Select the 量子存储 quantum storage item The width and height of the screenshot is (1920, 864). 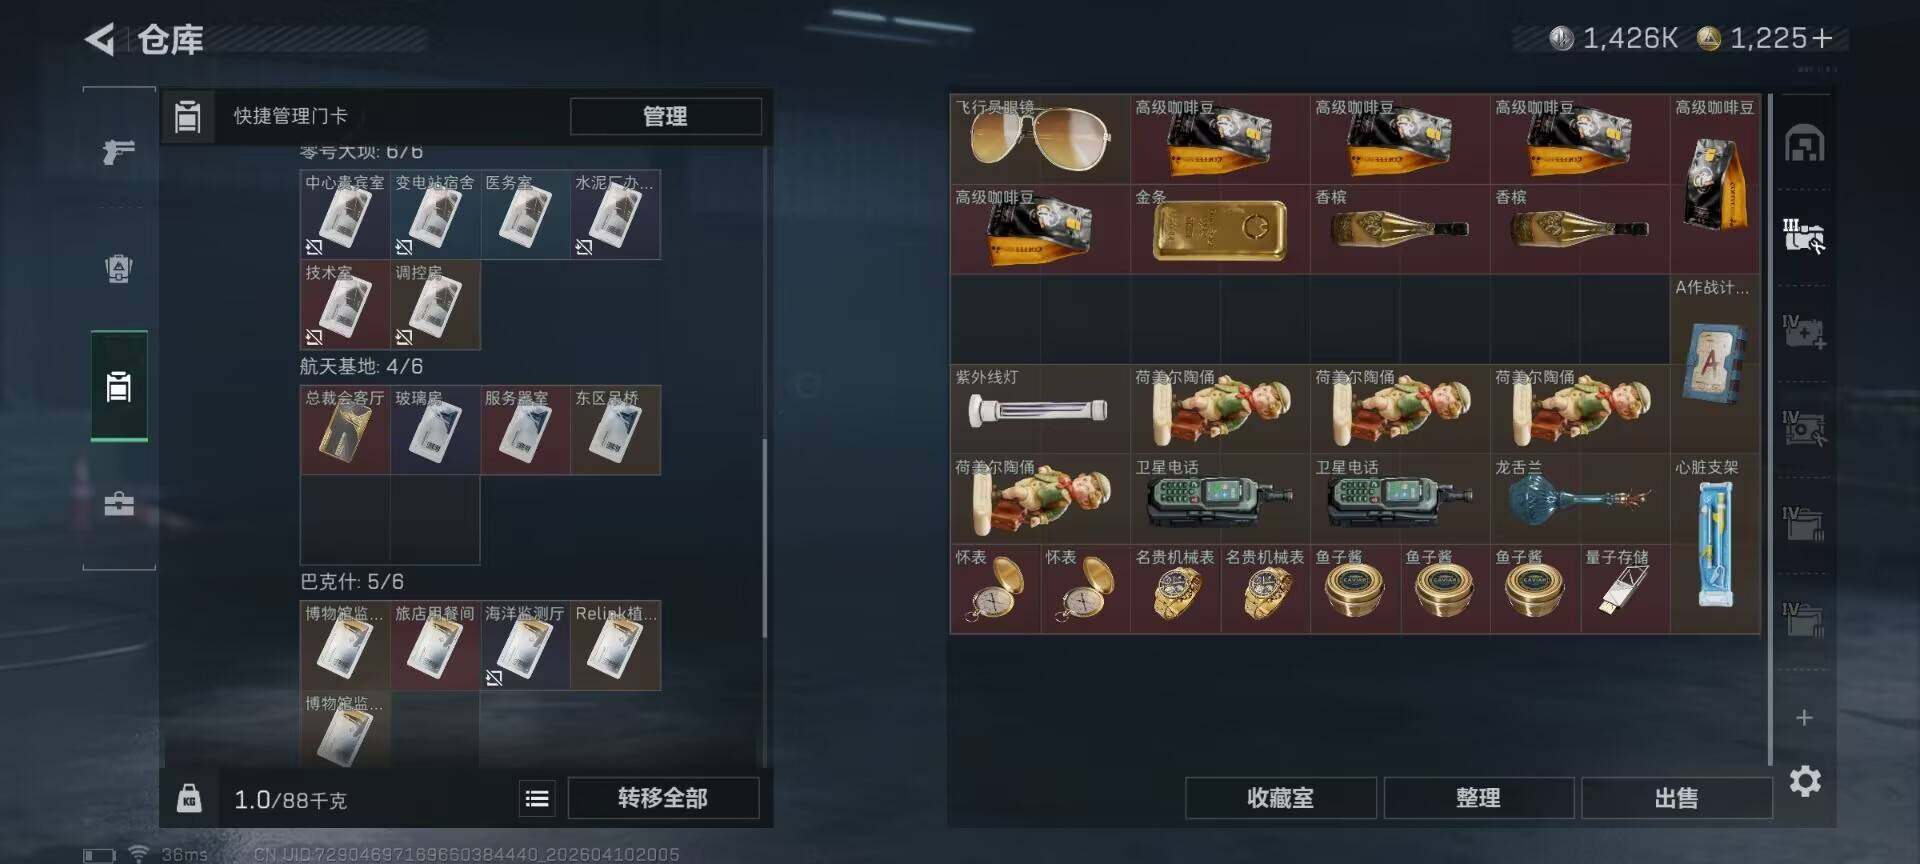tap(1625, 589)
